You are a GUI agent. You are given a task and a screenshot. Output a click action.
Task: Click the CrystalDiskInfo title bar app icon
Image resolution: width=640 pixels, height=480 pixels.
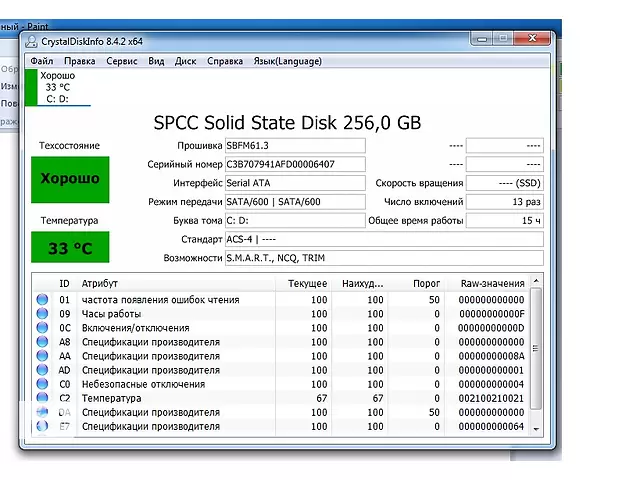coord(31,41)
